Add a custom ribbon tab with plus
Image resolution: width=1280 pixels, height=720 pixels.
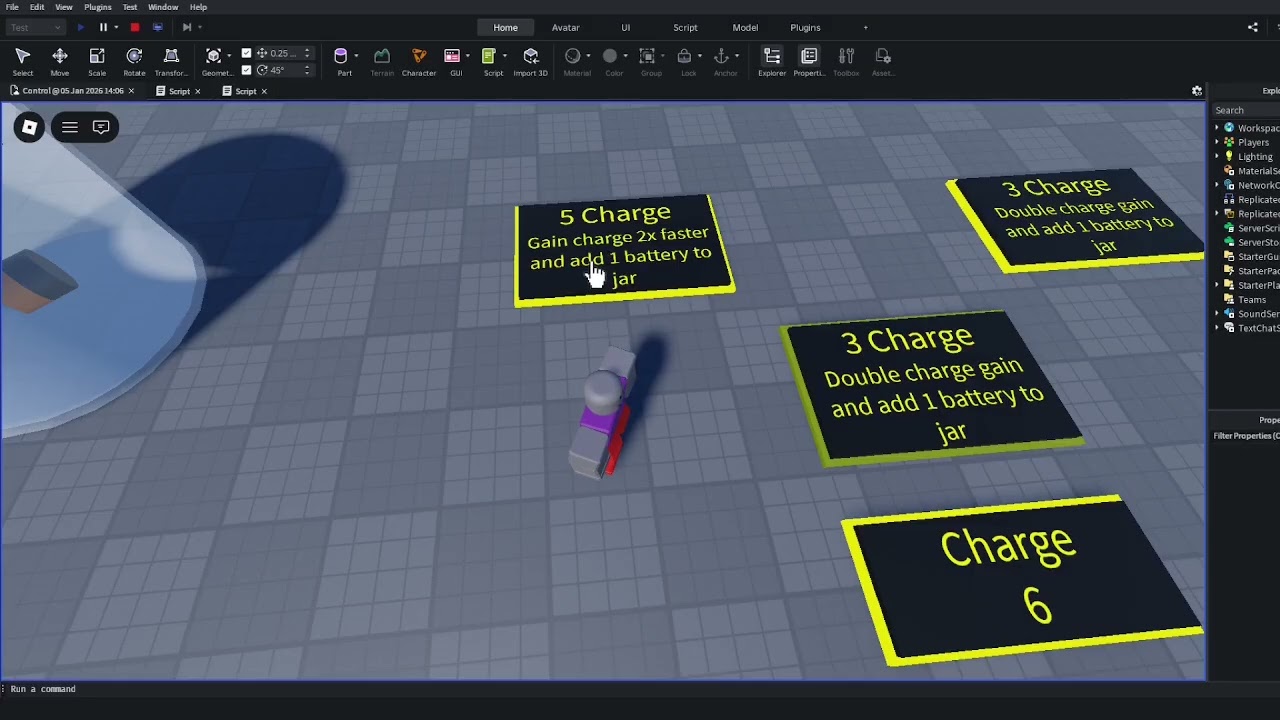(866, 27)
